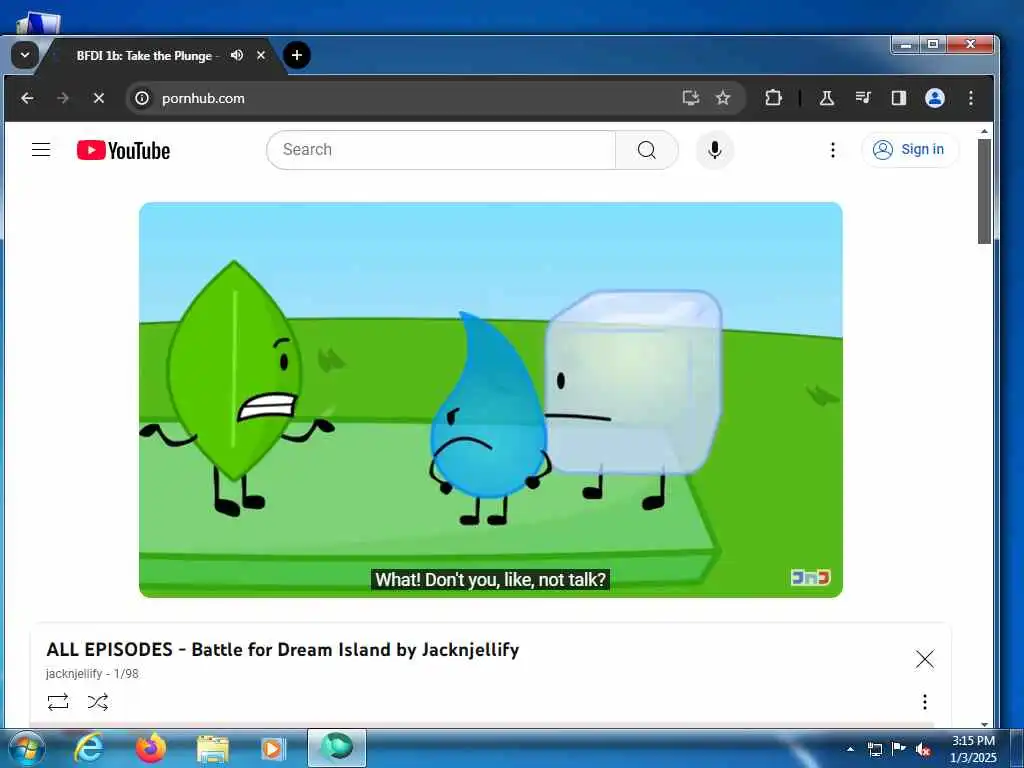Open the network tray icon
This screenshot has width=1024, height=768.
coord(874,750)
